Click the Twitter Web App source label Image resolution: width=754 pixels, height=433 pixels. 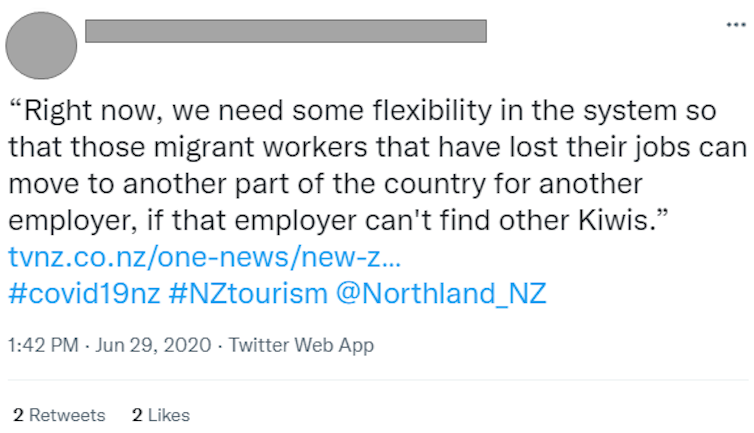(301, 345)
